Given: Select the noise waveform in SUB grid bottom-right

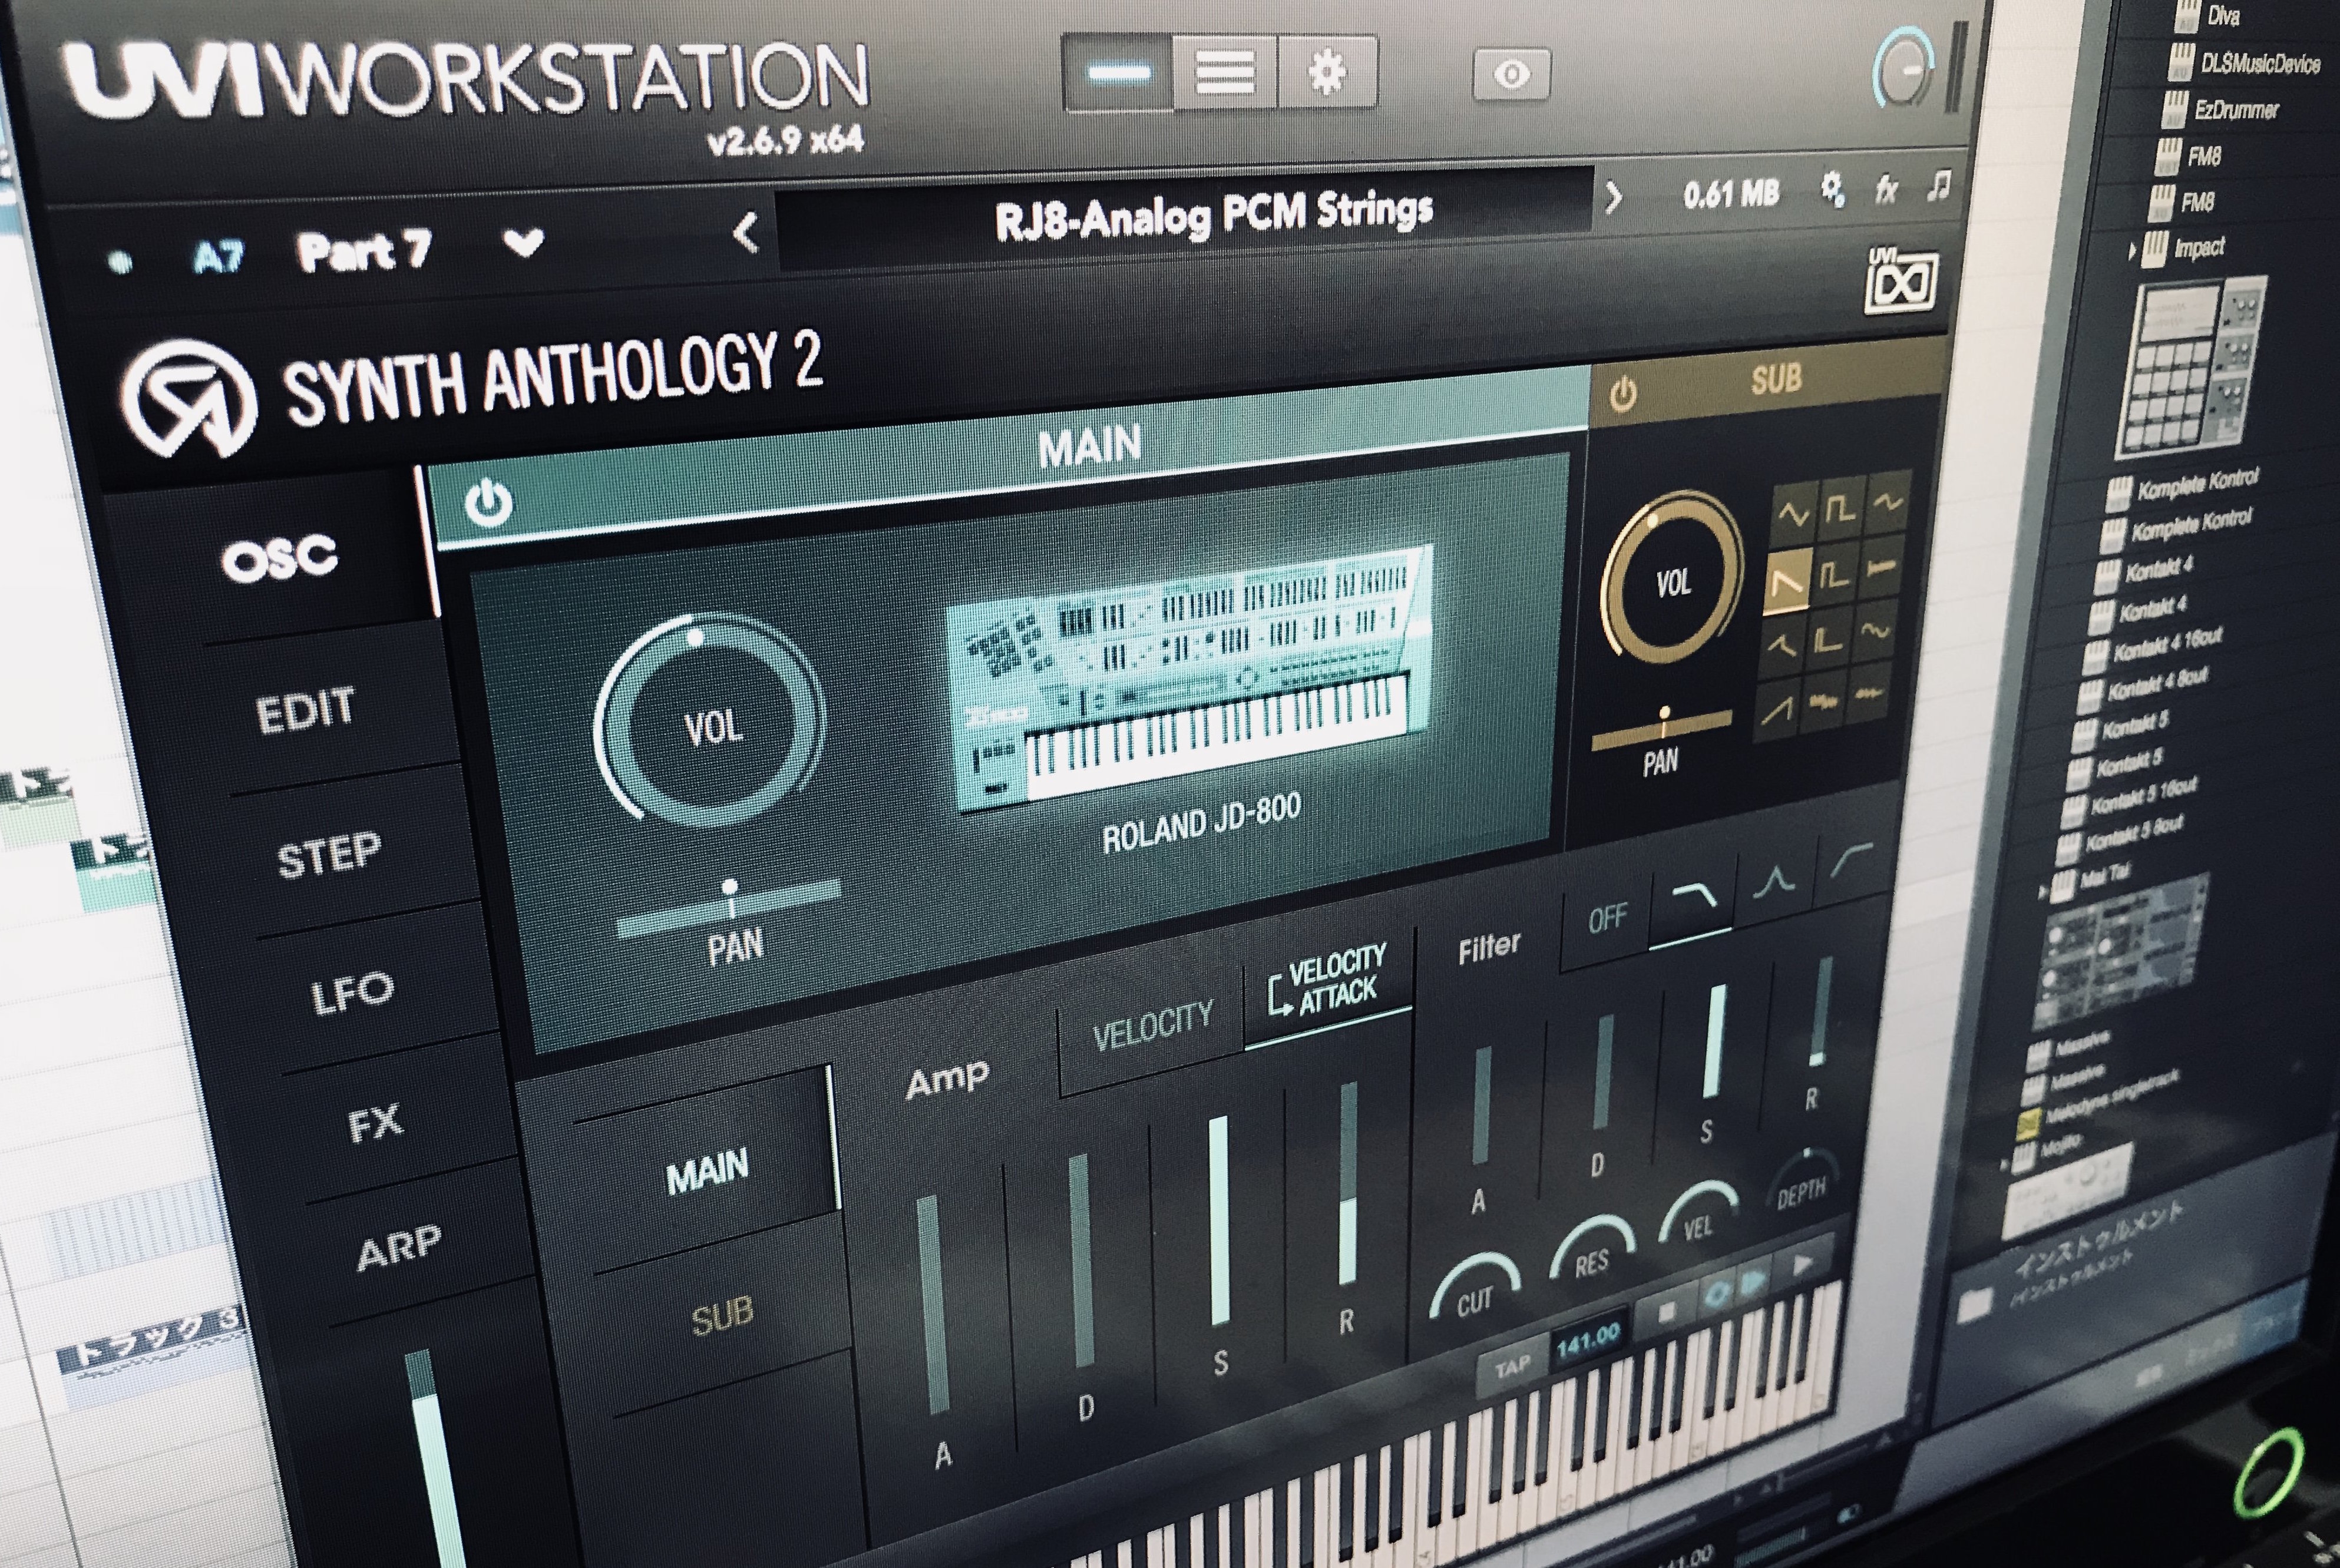Looking at the screenshot, I should tap(1868, 693).
